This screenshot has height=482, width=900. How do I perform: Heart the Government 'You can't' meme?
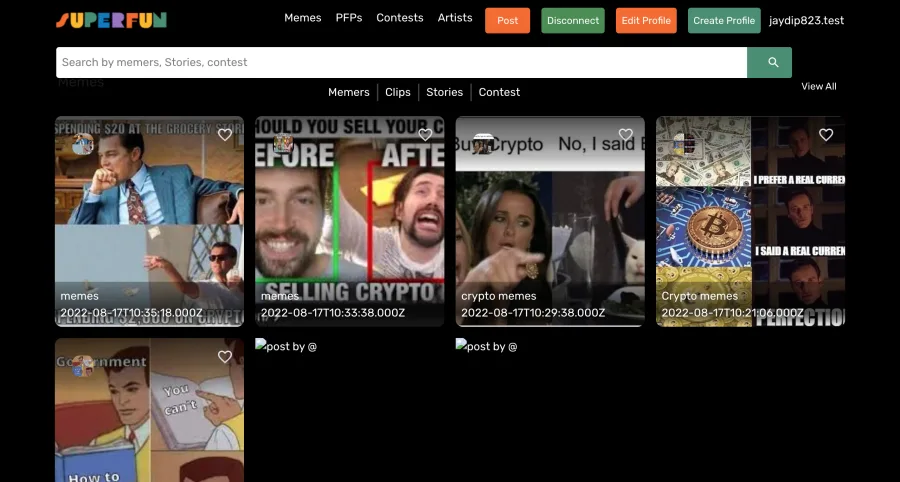click(225, 356)
